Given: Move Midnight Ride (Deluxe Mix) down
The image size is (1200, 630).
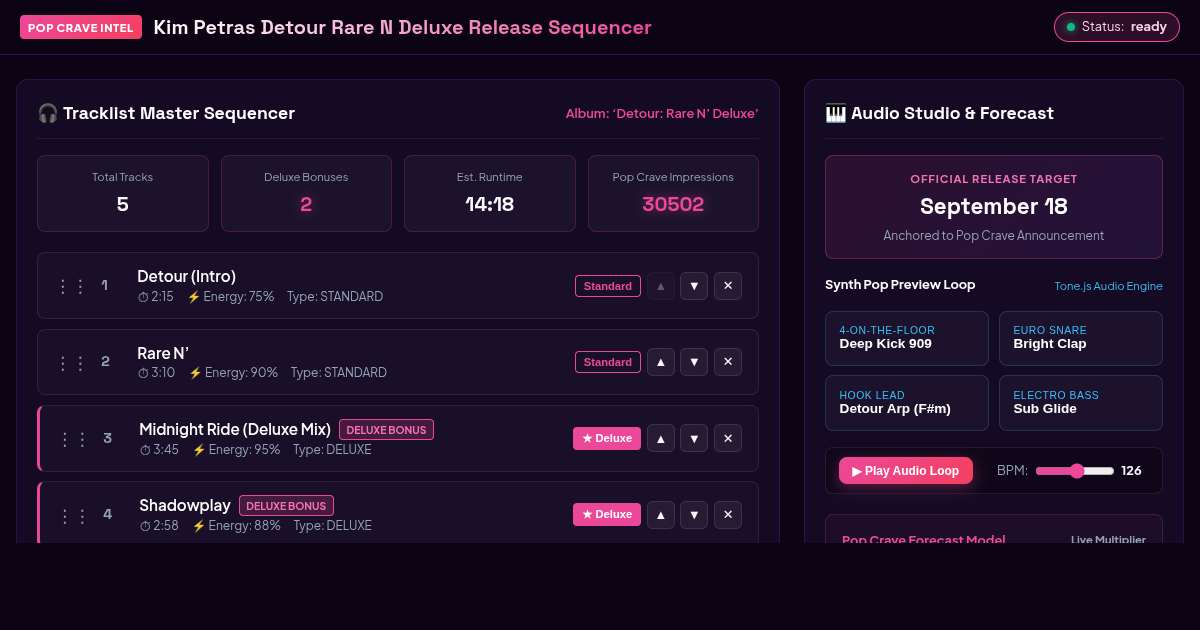Looking at the screenshot, I should pyautogui.click(x=694, y=438).
